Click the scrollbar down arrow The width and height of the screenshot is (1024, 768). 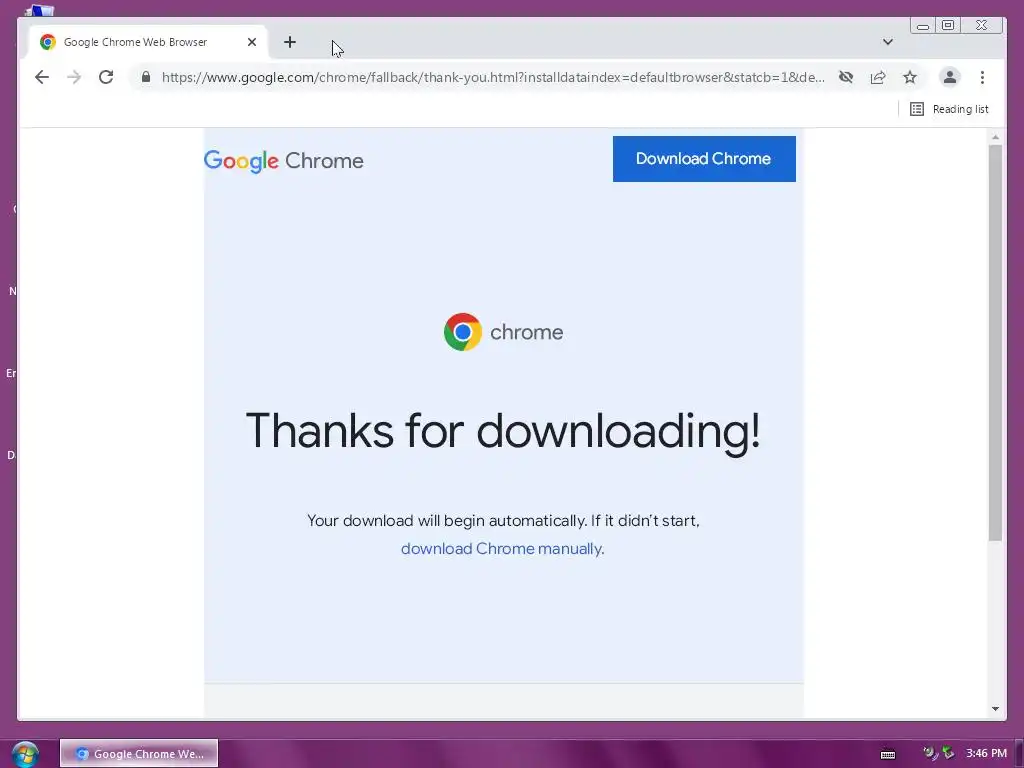[995, 709]
